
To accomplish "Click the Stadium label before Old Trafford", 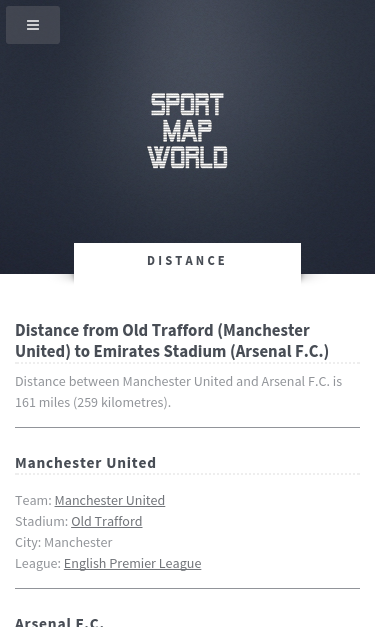I will click(x=42, y=521).
